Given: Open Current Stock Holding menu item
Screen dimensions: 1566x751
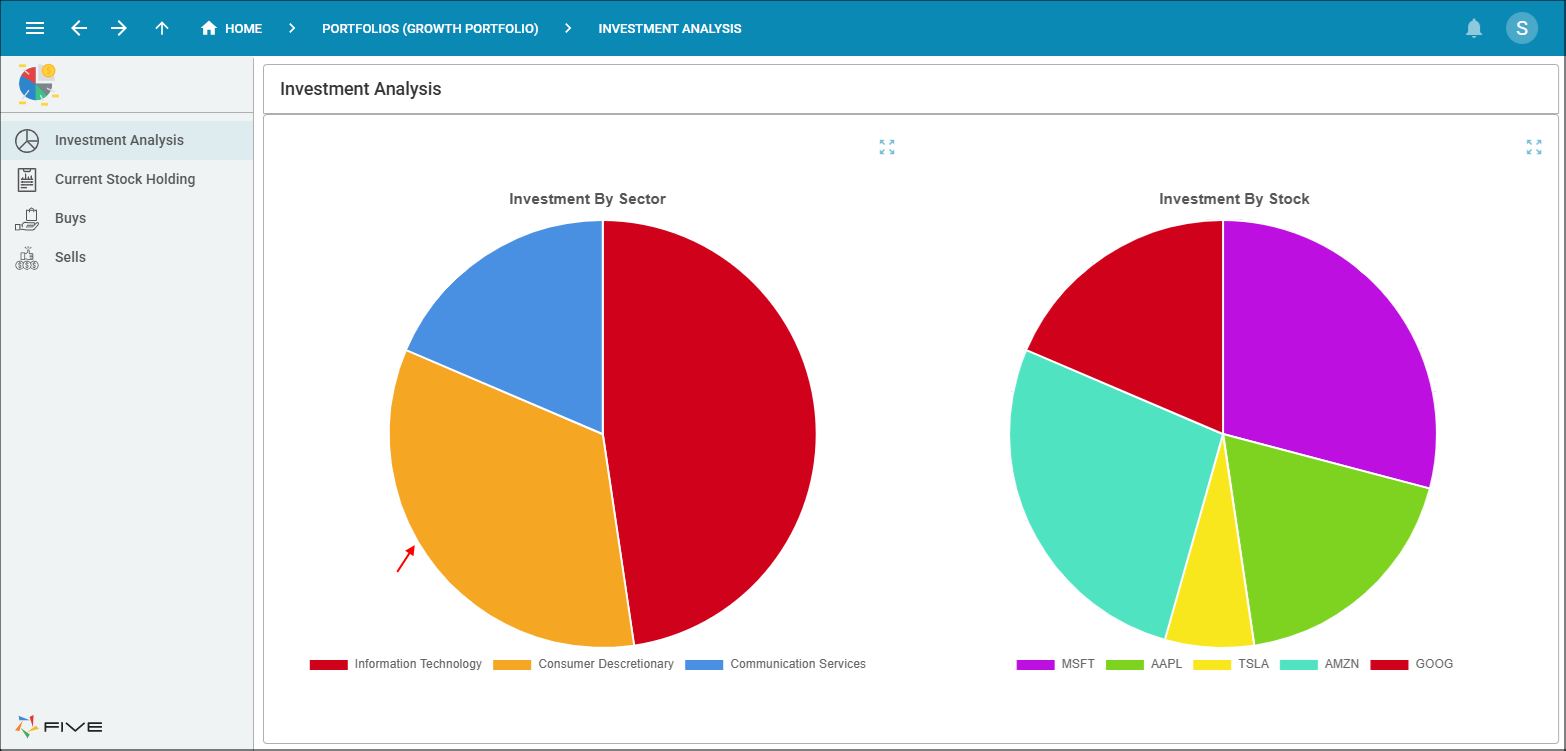Looking at the screenshot, I should 125,179.
